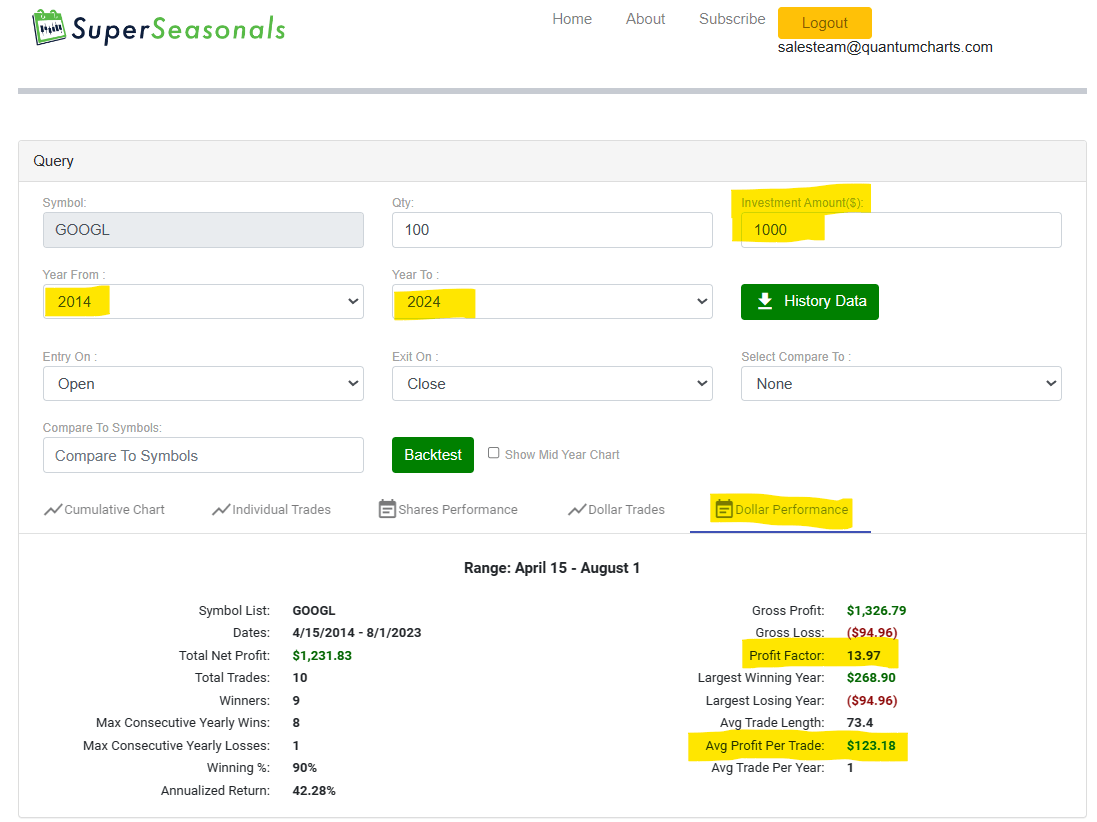Click the account email salesteam@quantumcharts.com

coord(885,47)
